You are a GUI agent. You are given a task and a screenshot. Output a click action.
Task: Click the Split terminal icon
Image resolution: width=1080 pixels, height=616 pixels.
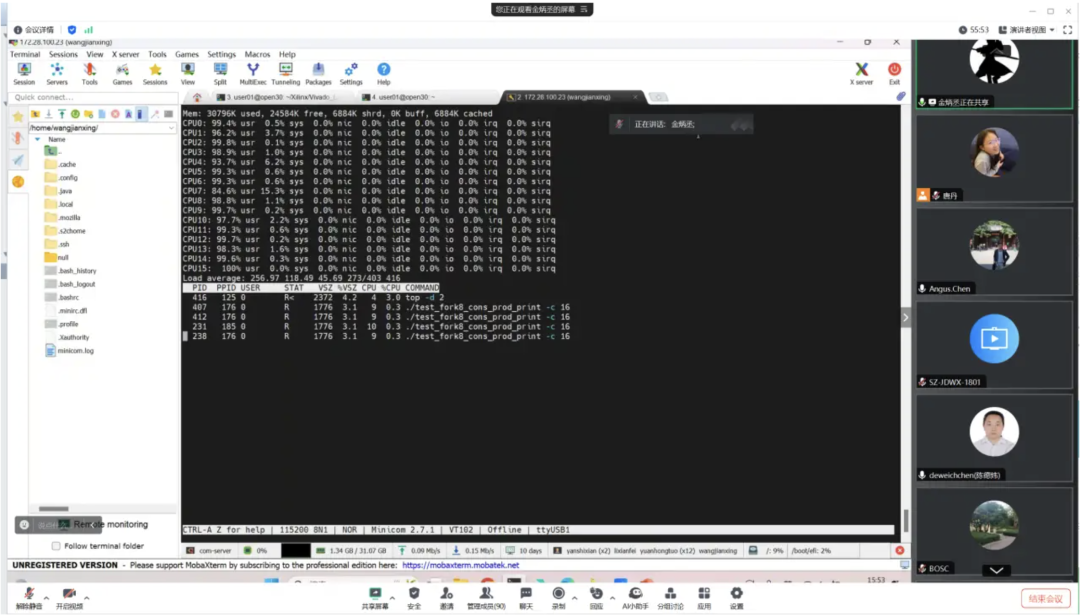coord(220,74)
